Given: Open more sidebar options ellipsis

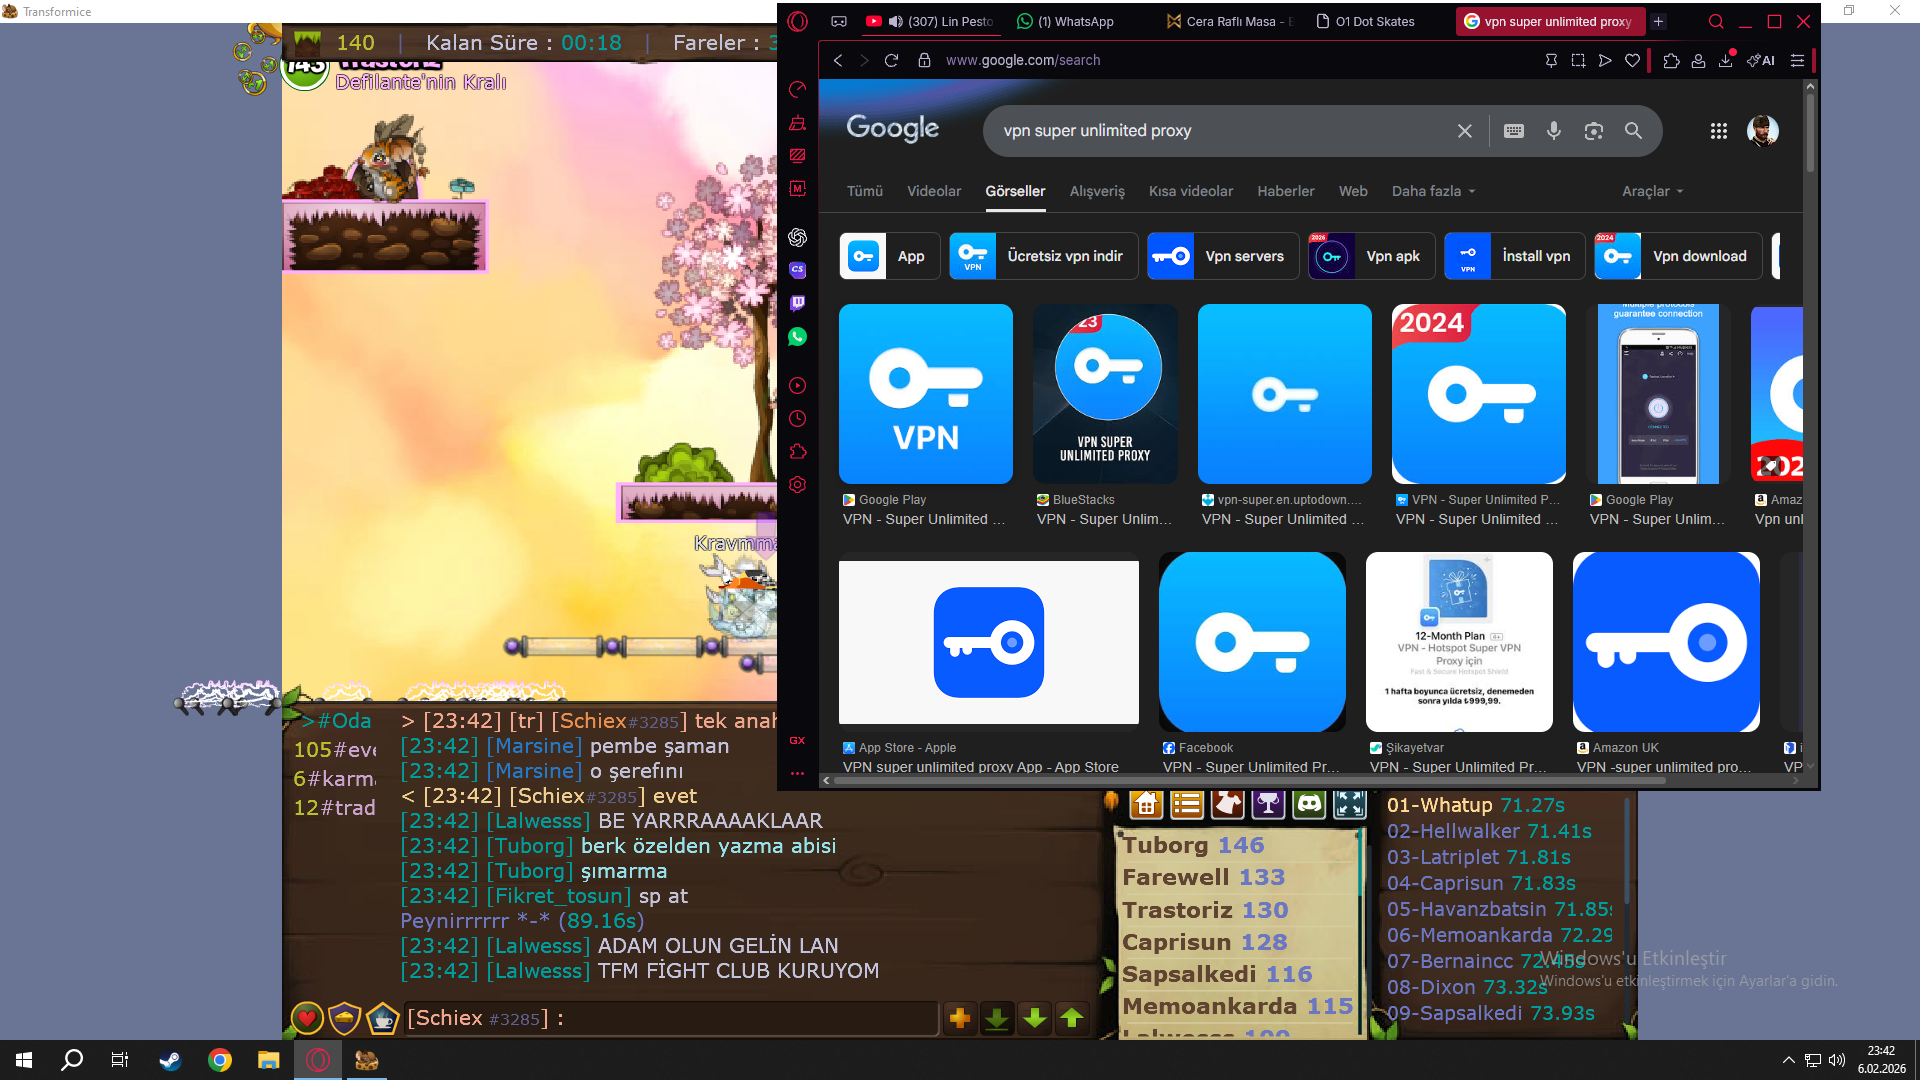Looking at the screenshot, I should (x=797, y=773).
